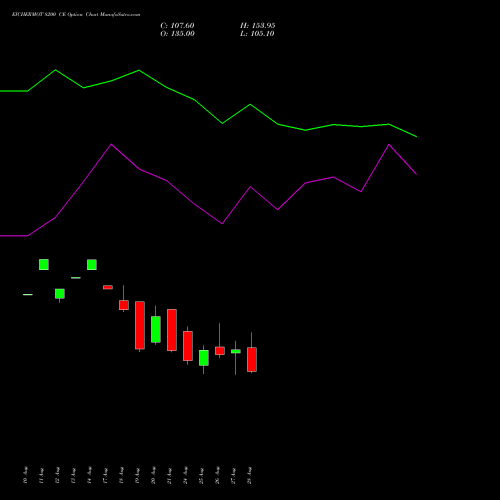Click the EICHERMOT 8200 CE chart title
This screenshot has height=500, width=500.
click(76, 15)
